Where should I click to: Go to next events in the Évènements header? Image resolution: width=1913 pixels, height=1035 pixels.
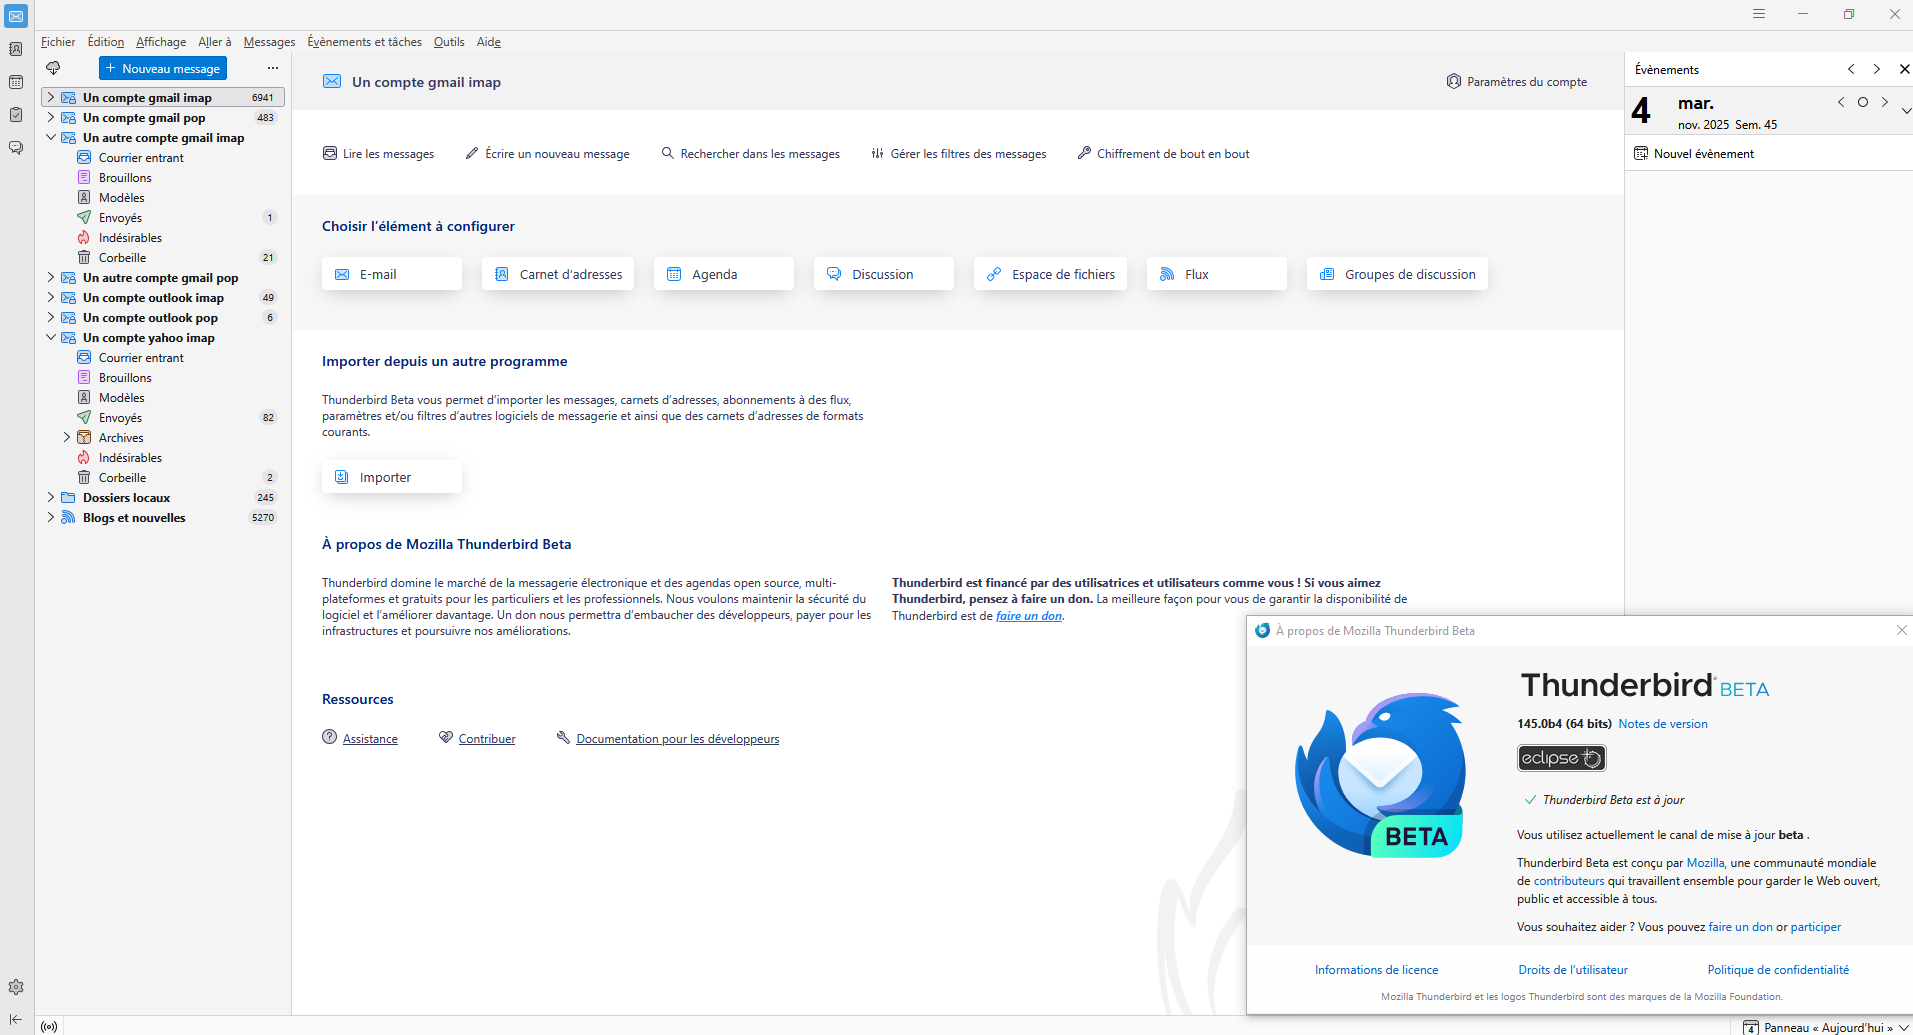[x=1877, y=69]
